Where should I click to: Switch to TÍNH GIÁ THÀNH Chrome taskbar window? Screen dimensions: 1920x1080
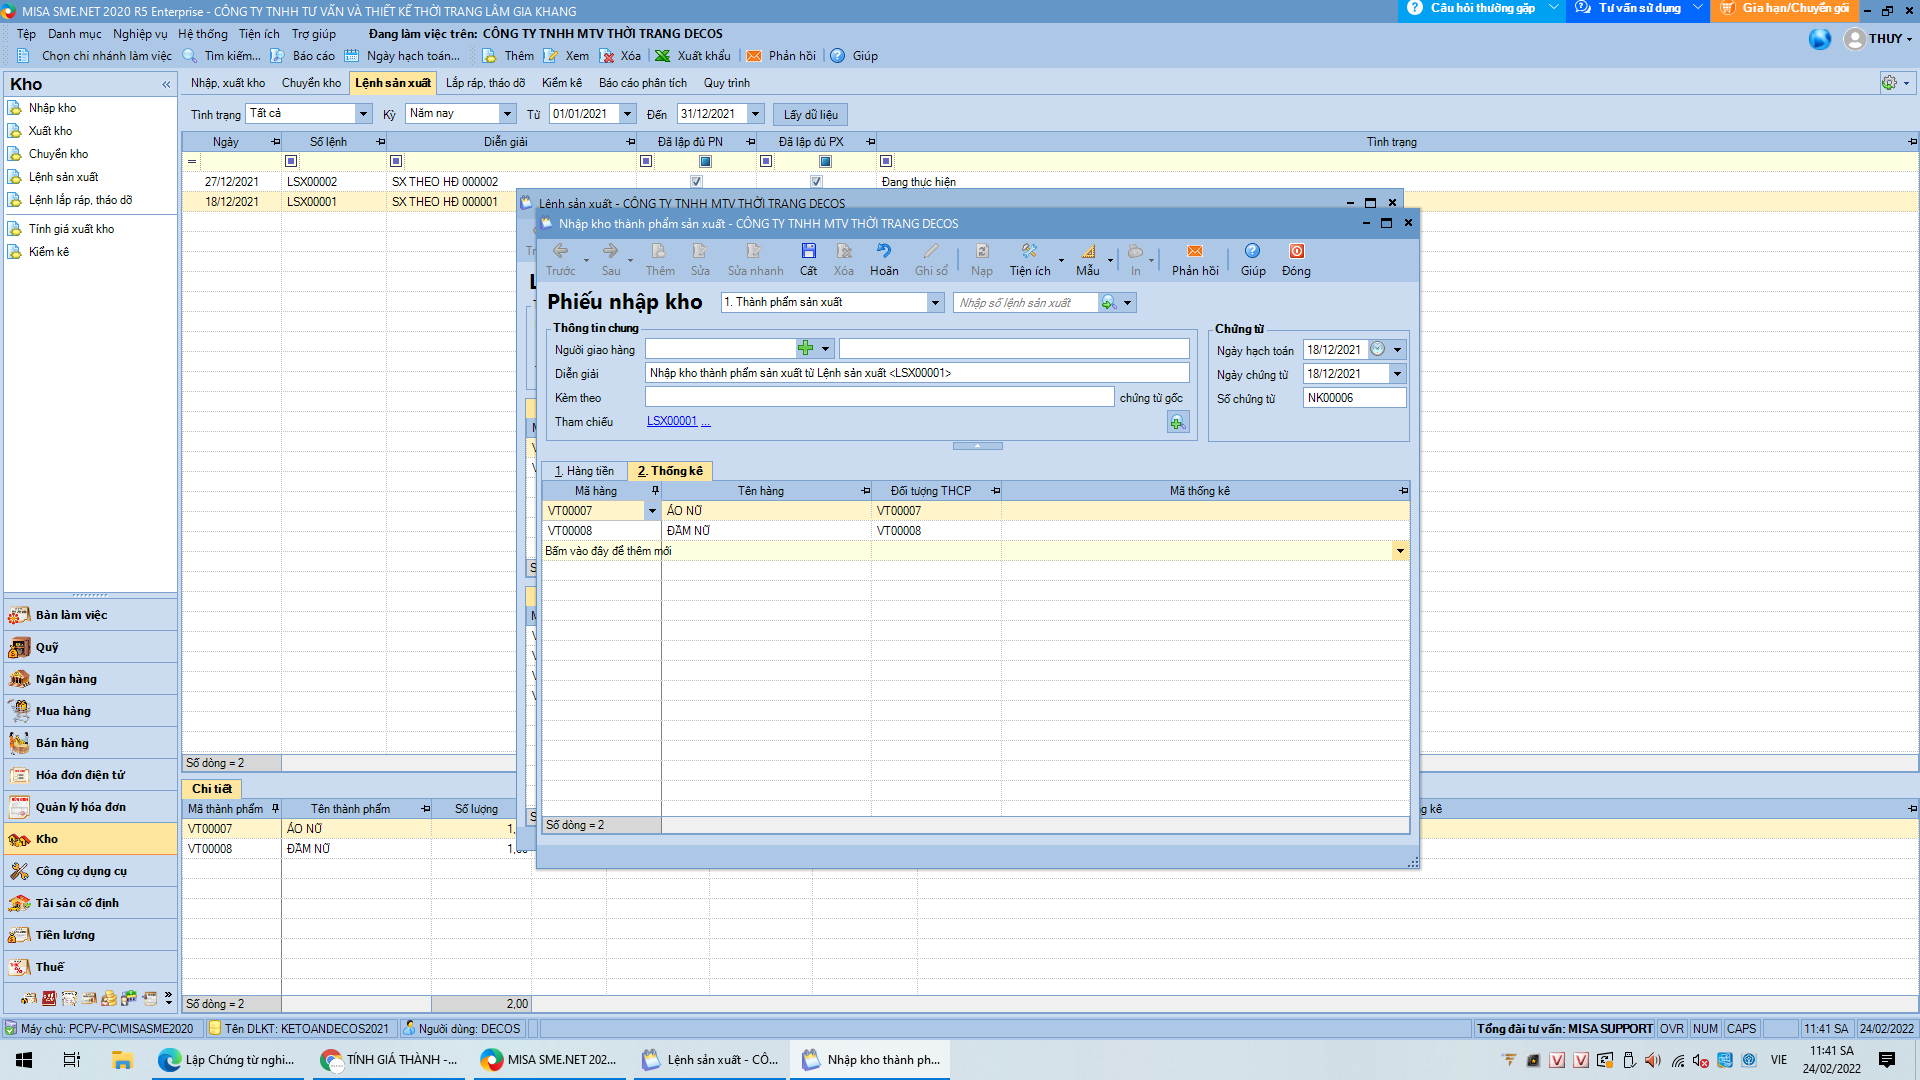pos(388,1060)
